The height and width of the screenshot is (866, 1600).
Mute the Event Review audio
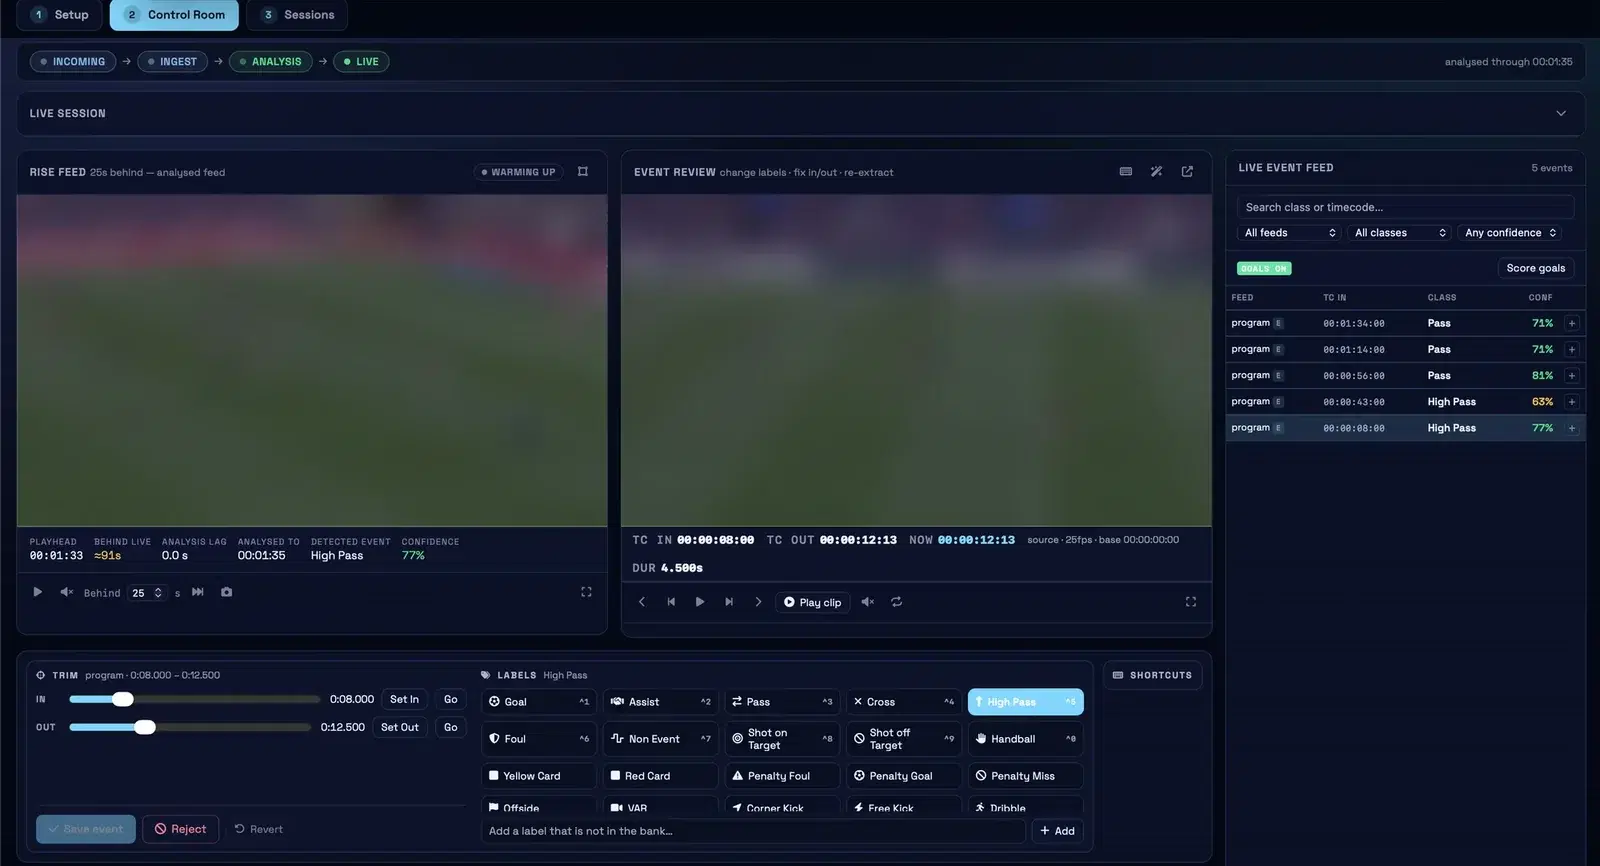(868, 602)
